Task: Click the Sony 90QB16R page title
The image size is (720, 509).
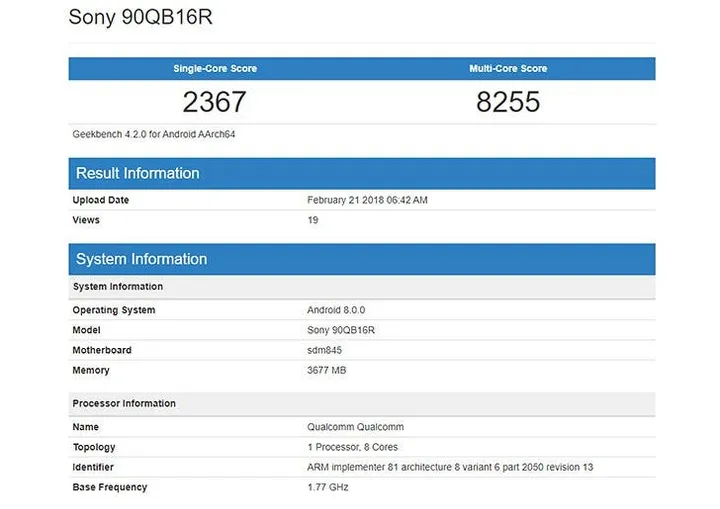Action: click(x=140, y=18)
